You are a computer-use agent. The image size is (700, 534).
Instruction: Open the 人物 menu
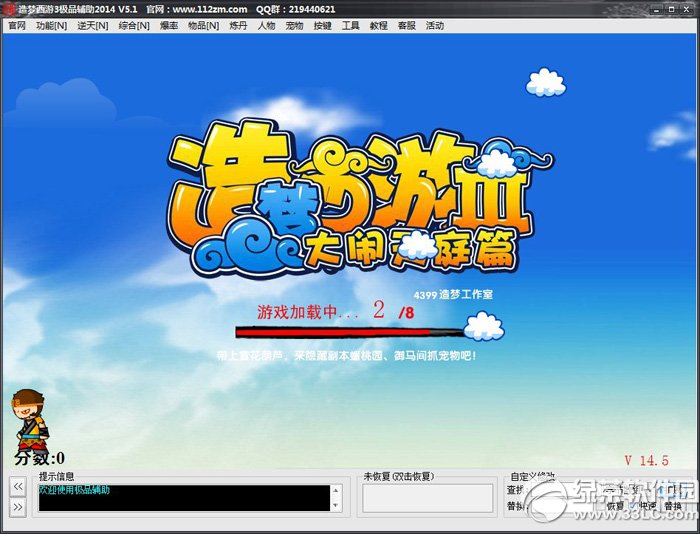(266, 26)
